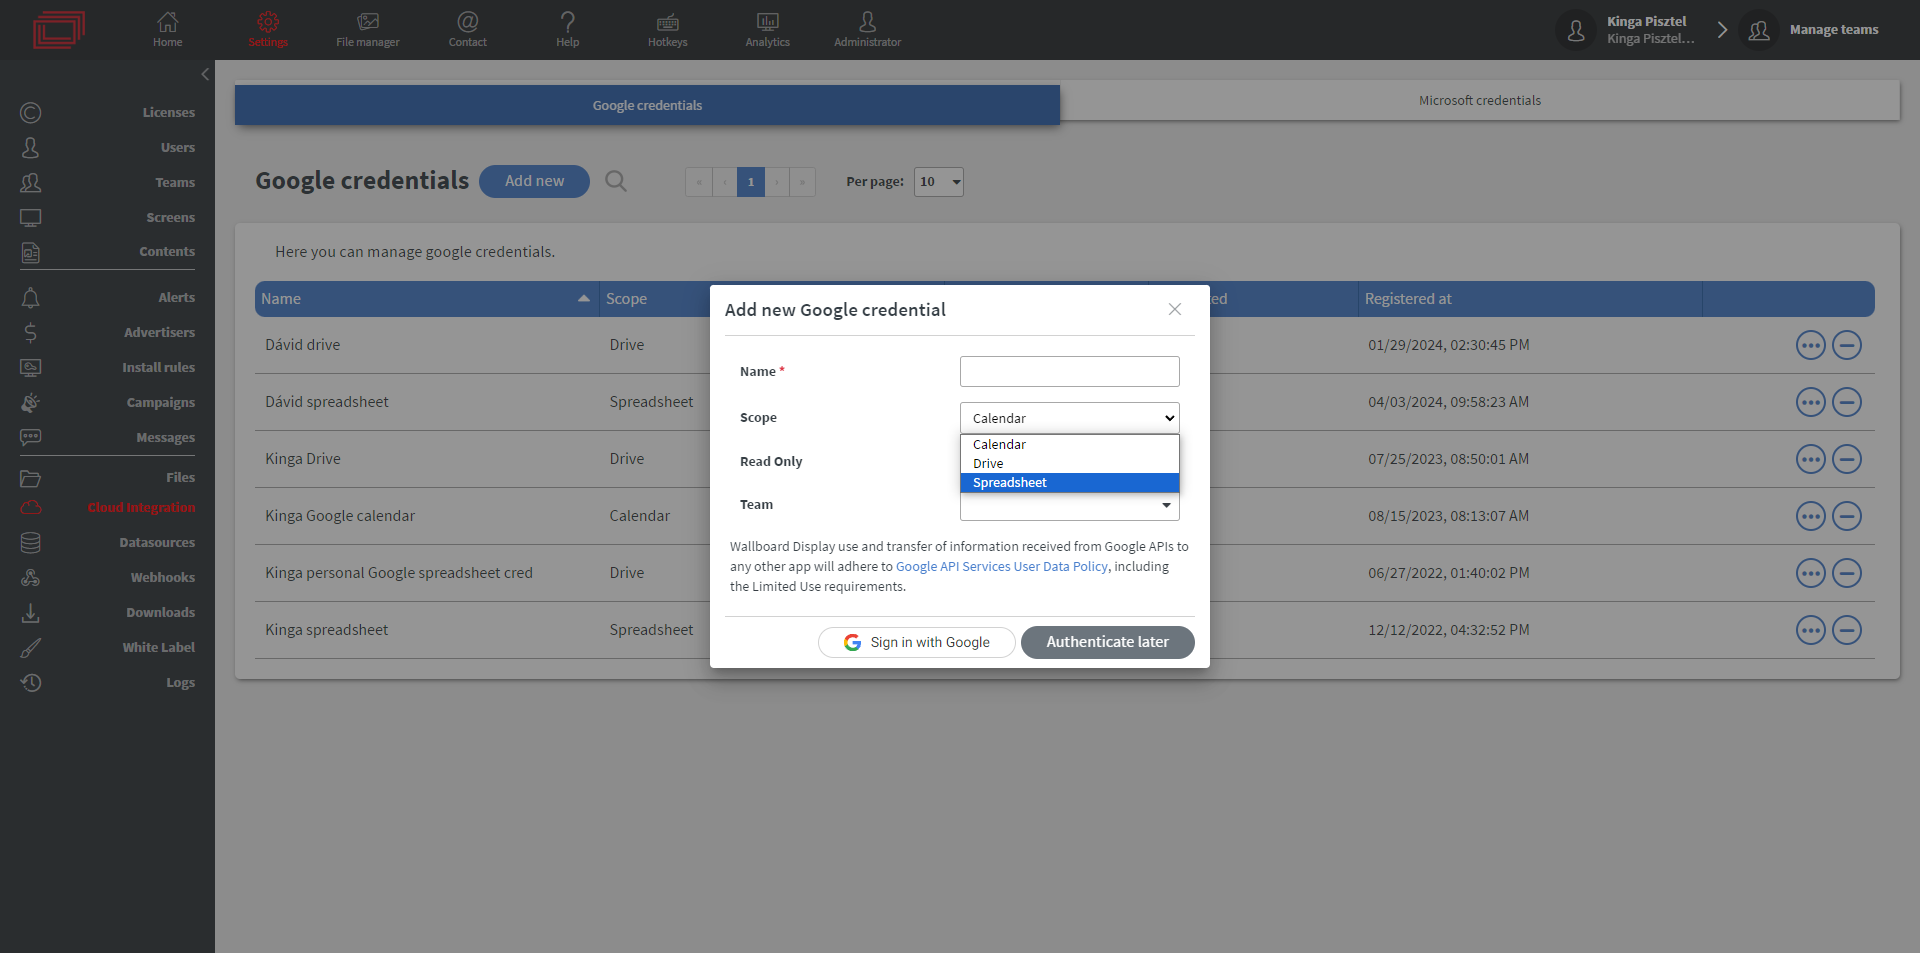This screenshot has height=953, width=1920.
Task: Click the Advertisers dollar icon in sidebar
Action: click(x=31, y=333)
